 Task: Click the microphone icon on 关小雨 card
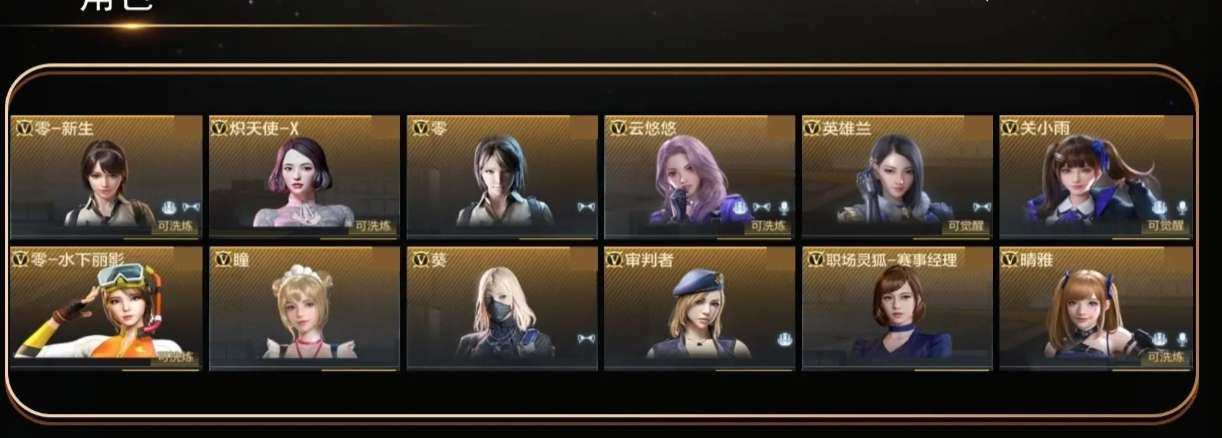point(1181,208)
